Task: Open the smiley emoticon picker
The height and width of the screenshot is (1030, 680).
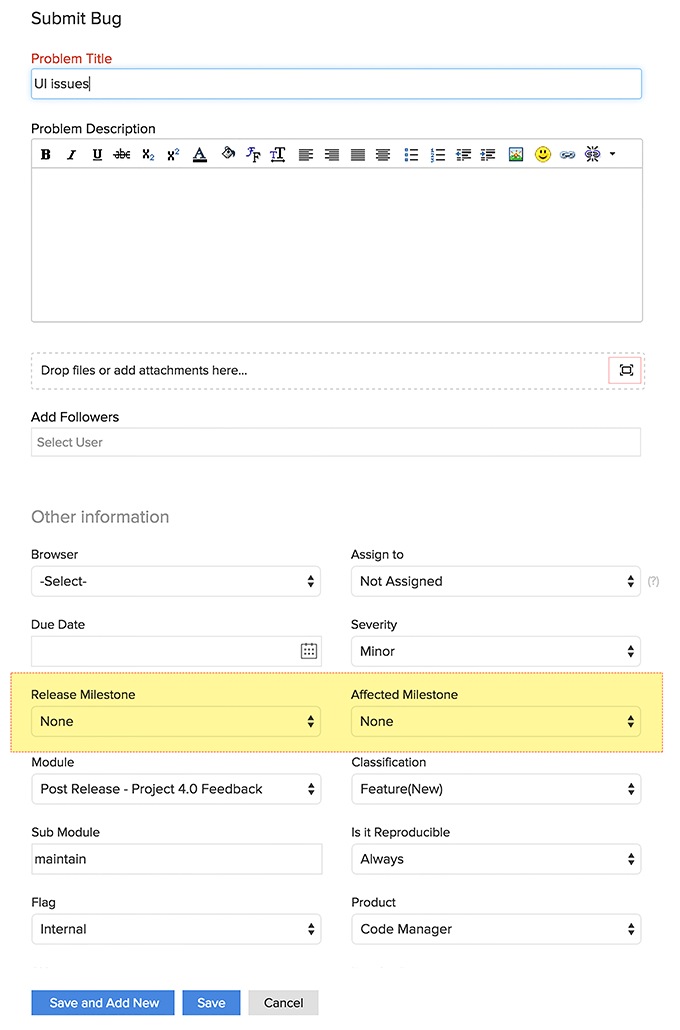Action: coord(542,155)
